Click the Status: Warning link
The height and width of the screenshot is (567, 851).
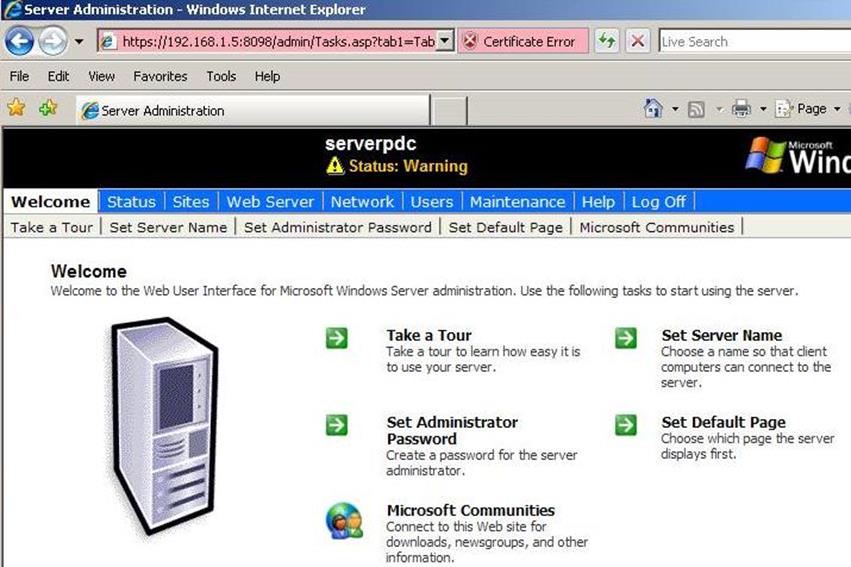[x=408, y=166]
